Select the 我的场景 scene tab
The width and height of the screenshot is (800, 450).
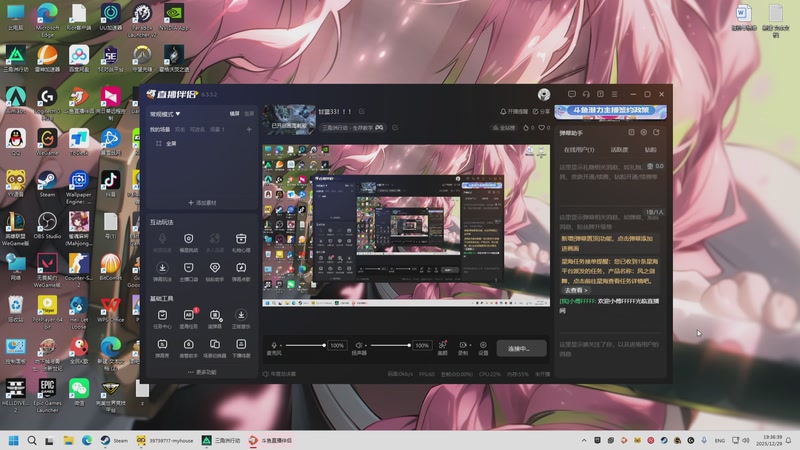pyautogui.click(x=160, y=130)
